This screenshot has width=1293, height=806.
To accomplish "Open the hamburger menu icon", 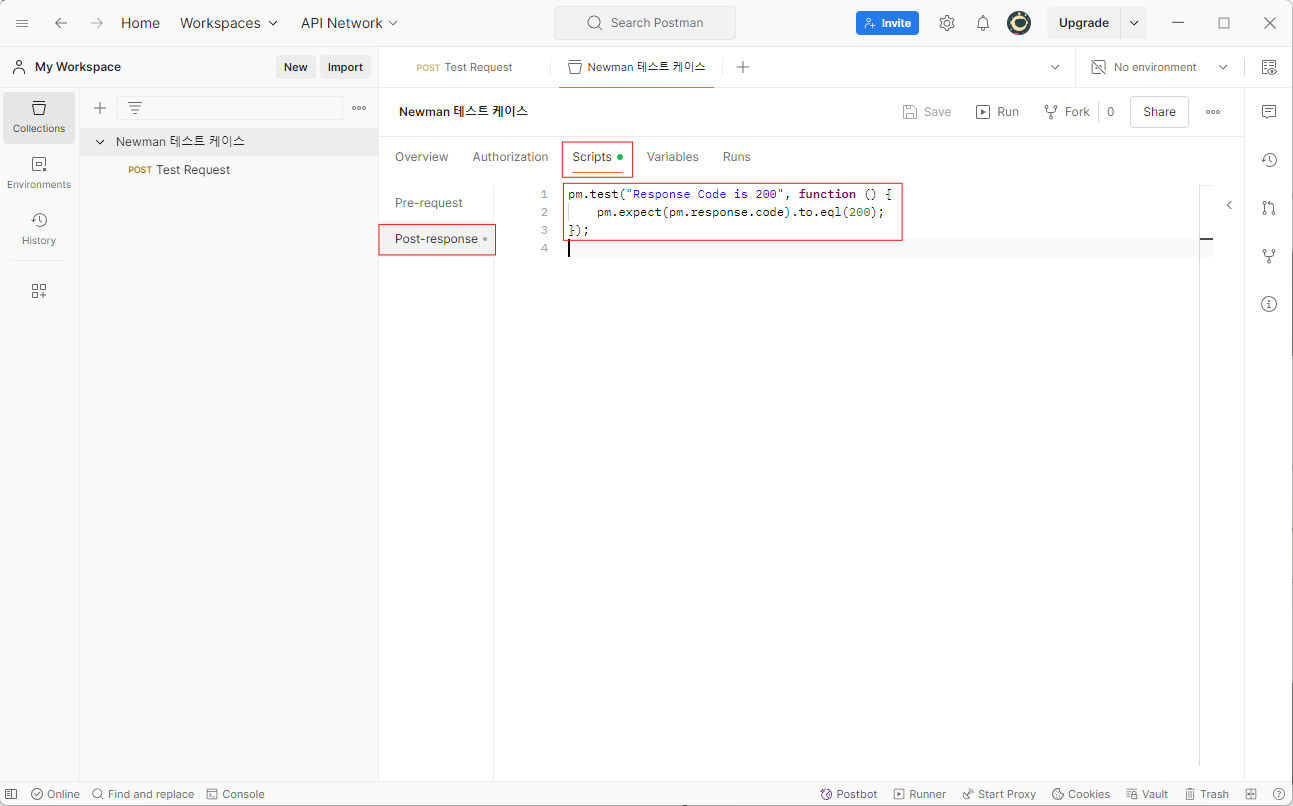I will coord(22,23).
